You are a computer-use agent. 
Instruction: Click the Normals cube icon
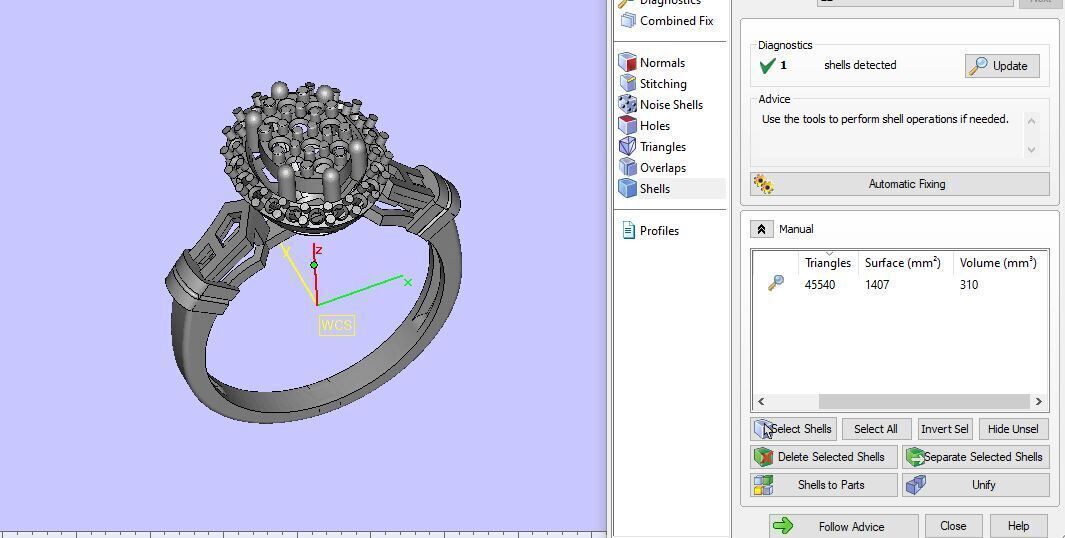[628, 62]
